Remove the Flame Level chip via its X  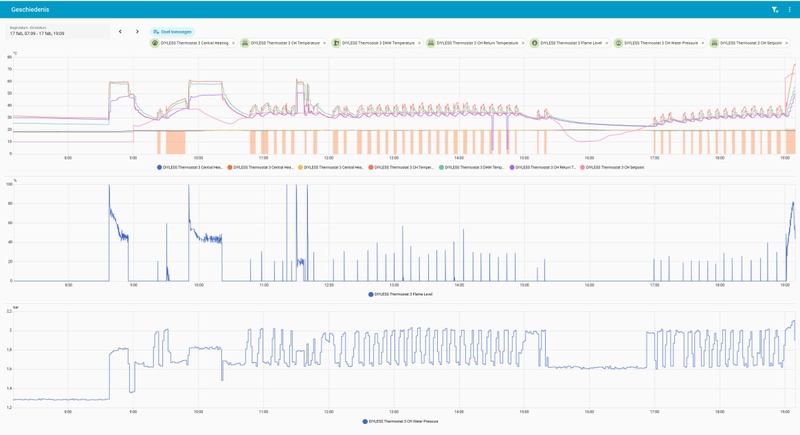607,43
